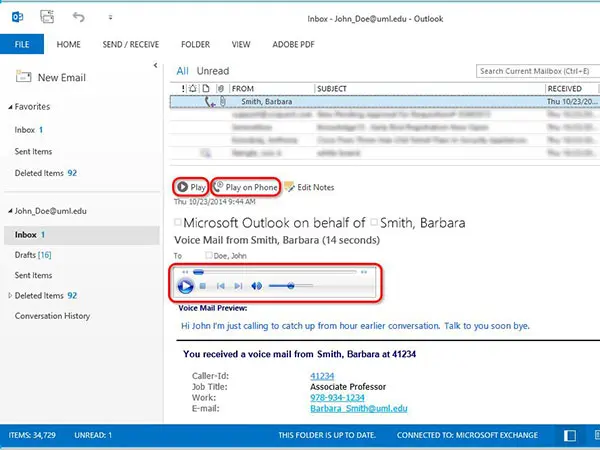
Task: Click the work number 978-934-1234 link
Action: click(x=337, y=398)
